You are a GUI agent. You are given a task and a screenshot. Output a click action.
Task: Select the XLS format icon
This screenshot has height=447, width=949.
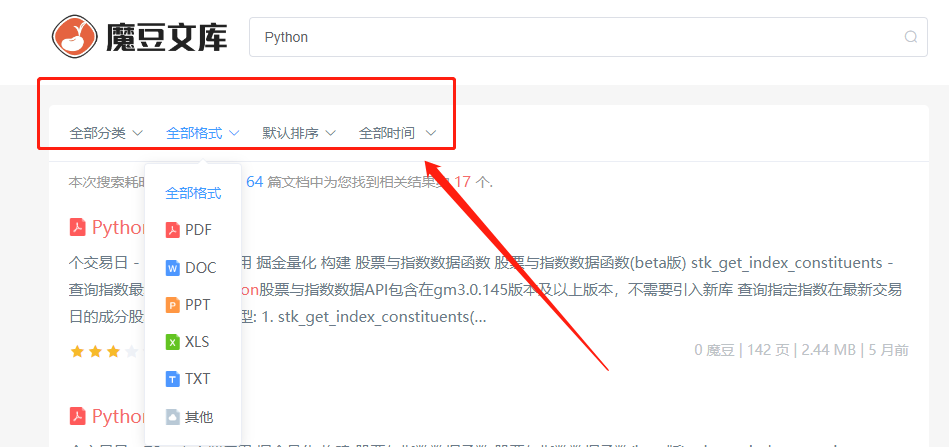(x=172, y=342)
